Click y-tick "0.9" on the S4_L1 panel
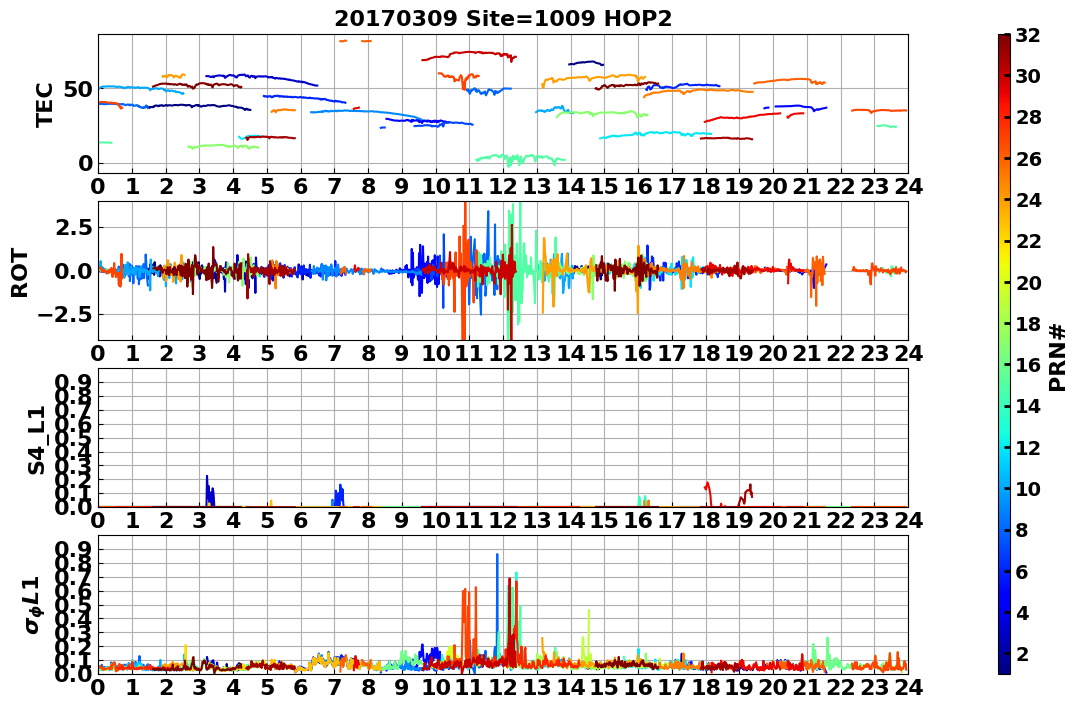The width and height of the screenshot is (1077, 709). click(x=75, y=382)
